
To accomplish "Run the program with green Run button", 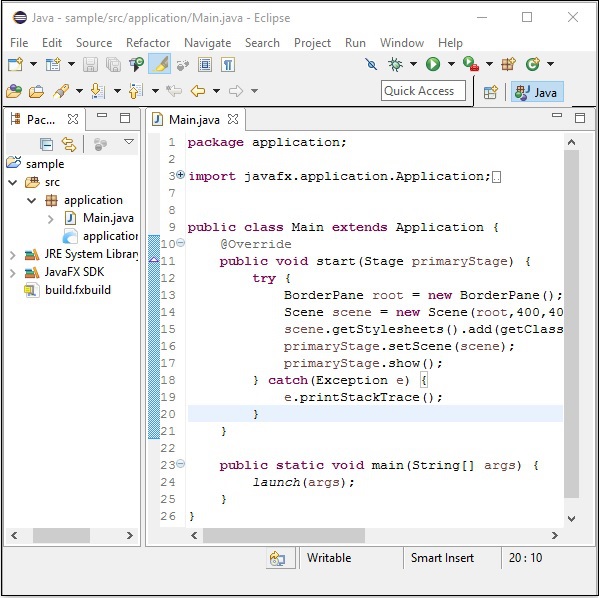I will 433,64.
